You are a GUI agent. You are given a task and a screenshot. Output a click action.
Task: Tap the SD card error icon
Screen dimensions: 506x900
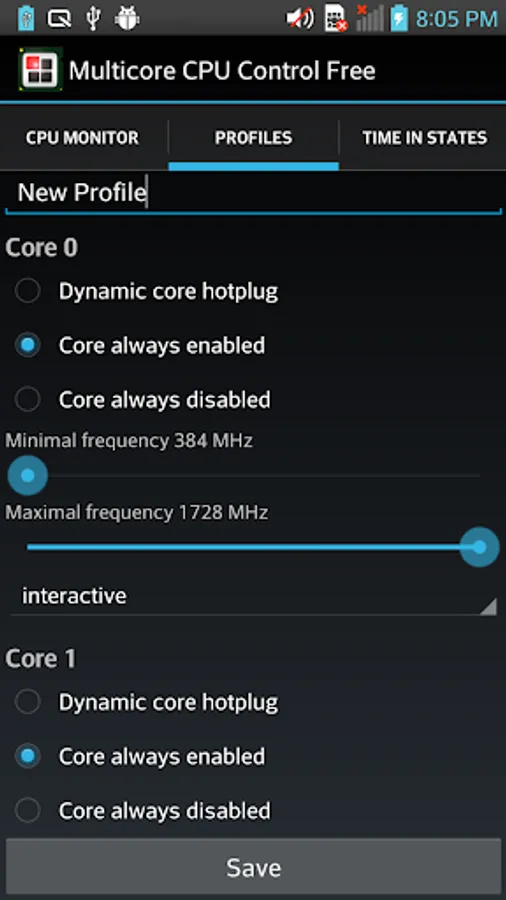point(335,18)
